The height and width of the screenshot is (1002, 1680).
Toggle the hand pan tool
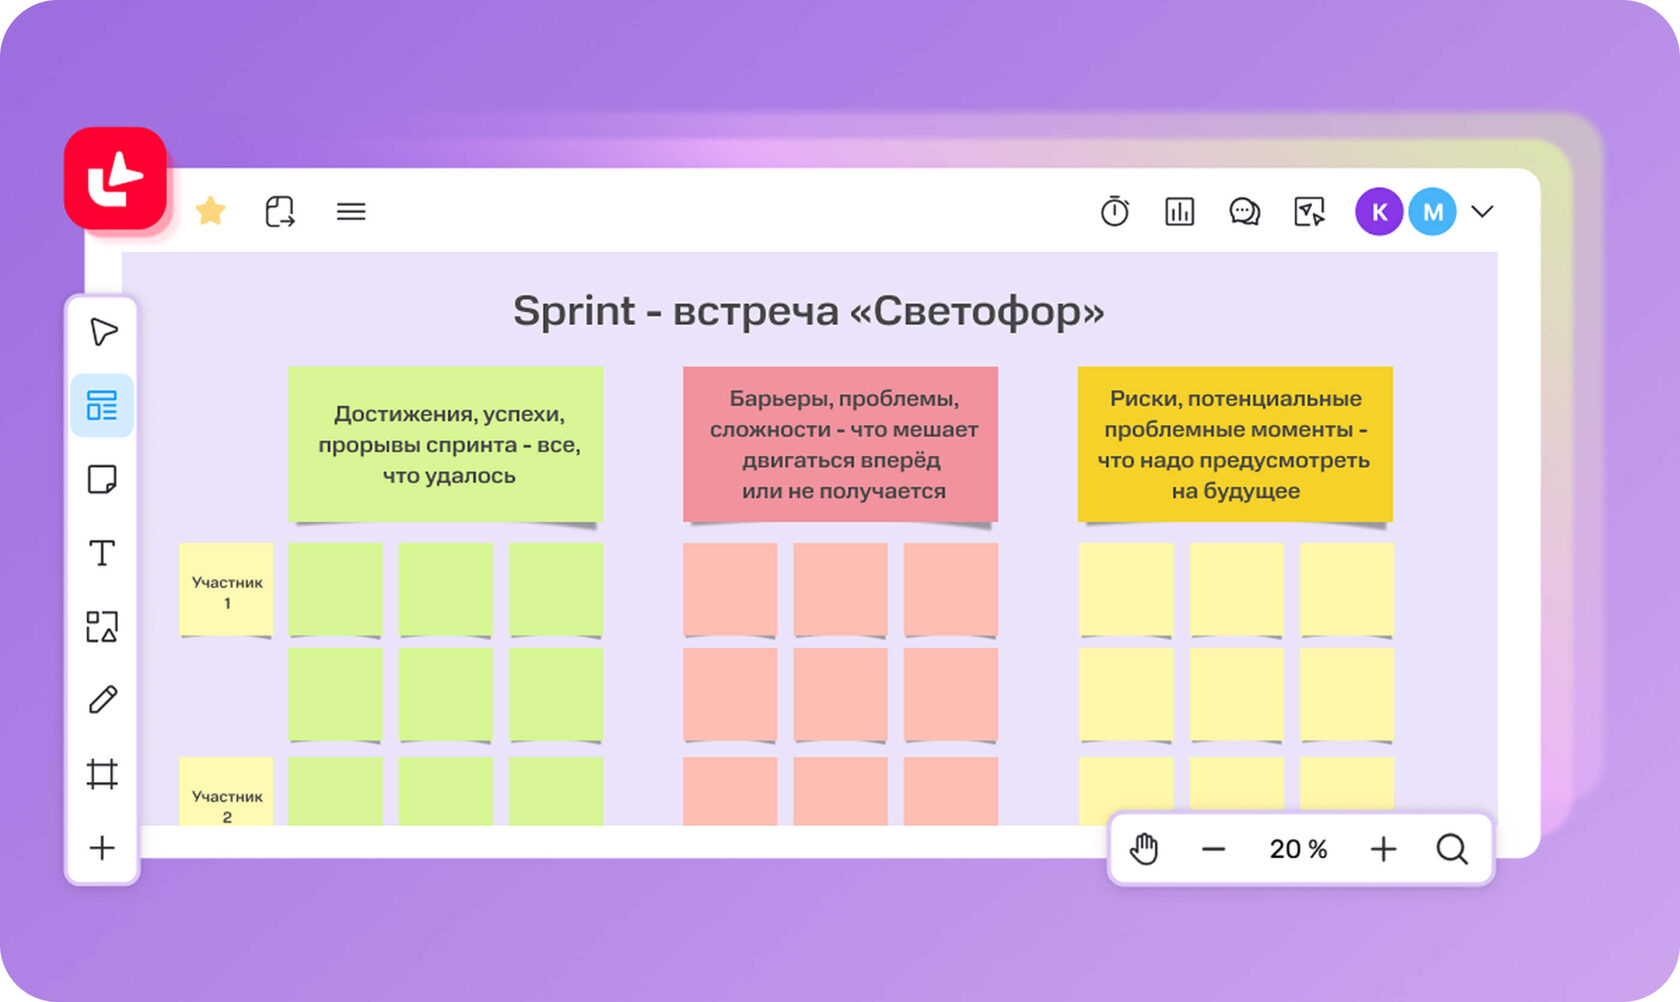click(x=1144, y=849)
